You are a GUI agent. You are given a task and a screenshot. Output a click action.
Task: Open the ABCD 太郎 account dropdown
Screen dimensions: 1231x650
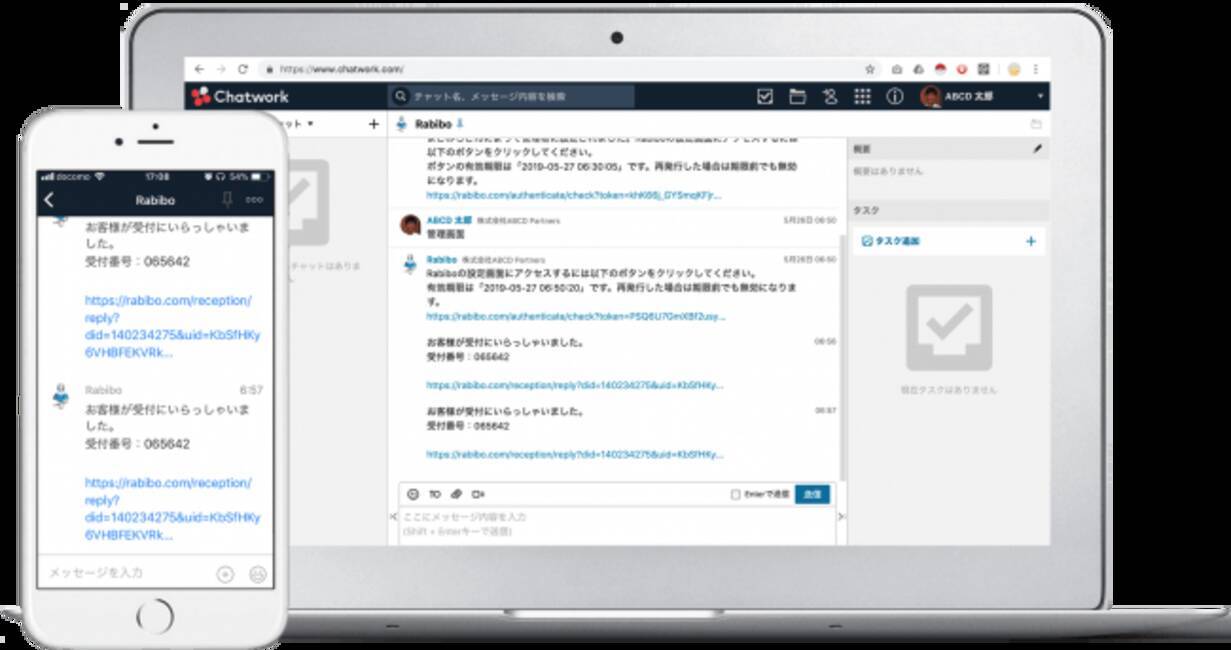click(1040, 97)
